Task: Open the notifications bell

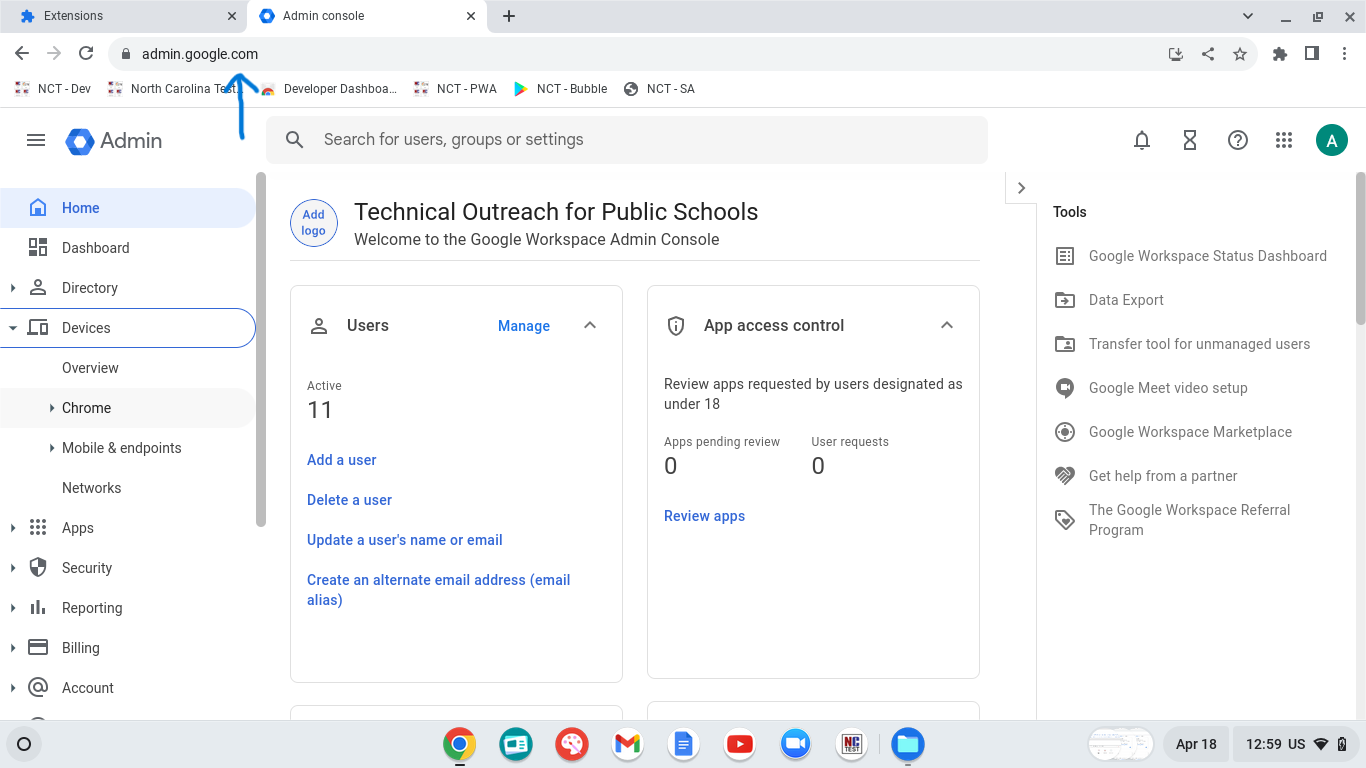Action: 1142,141
